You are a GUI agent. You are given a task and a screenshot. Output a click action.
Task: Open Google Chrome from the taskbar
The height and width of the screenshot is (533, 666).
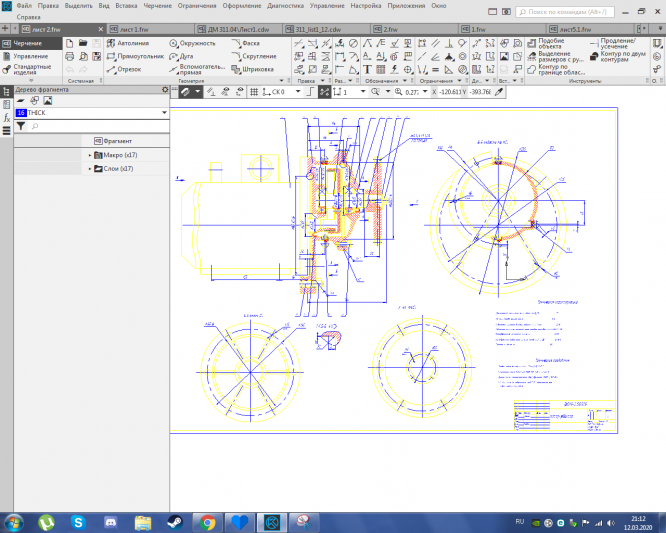[x=206, y=521]
